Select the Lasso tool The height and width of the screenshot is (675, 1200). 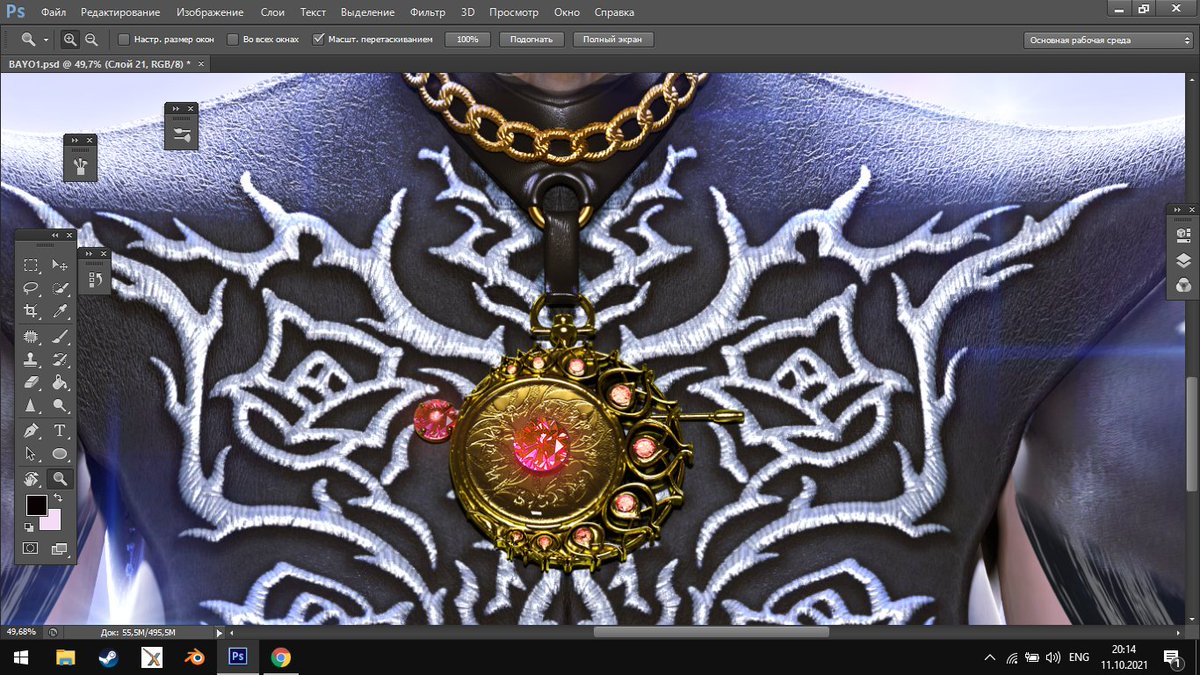31,289
